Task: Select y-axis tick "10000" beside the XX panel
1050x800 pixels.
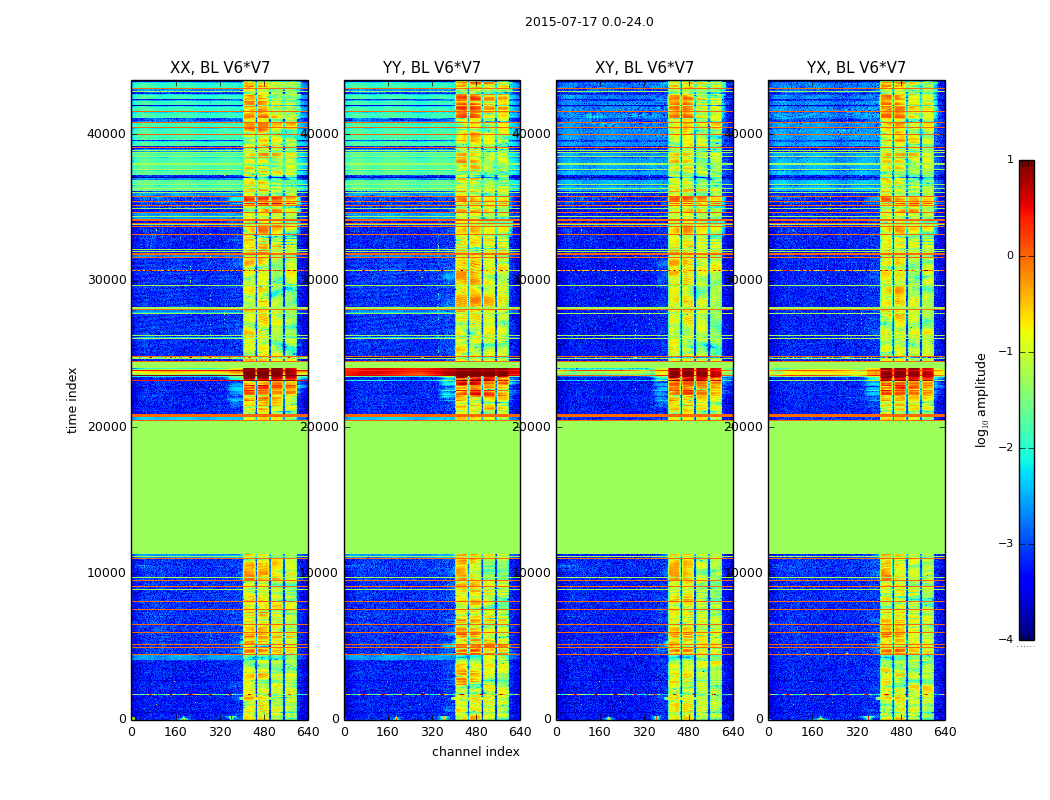Action: pyautogui.click(x=108, y=573)
